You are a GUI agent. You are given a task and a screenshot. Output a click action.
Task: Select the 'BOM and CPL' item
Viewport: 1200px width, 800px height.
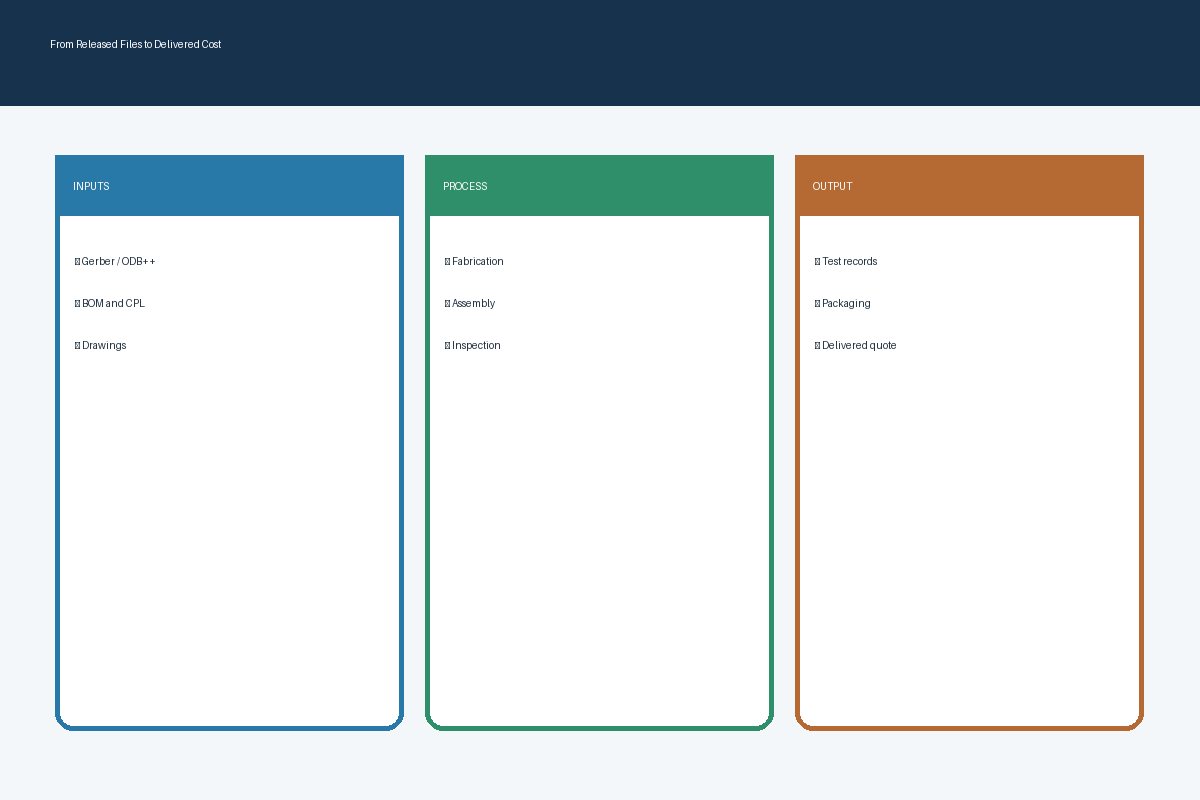[109, 303]
